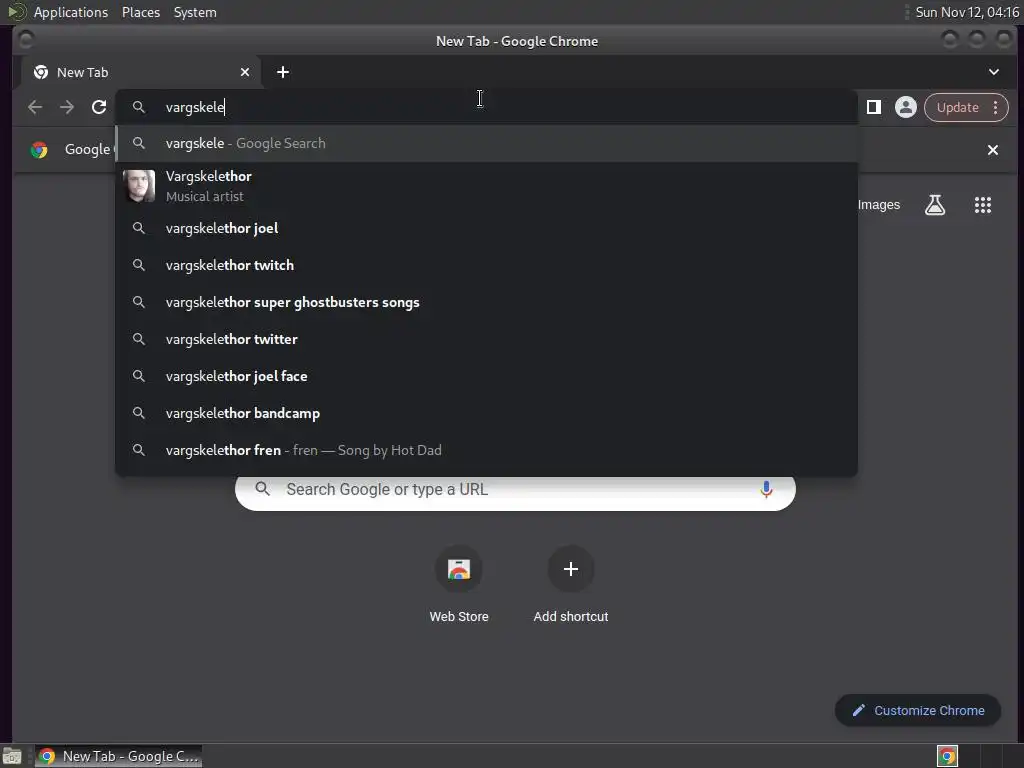Open the Images link
The height and width of the screenshot is (768, 1024).
coord(878,205)
